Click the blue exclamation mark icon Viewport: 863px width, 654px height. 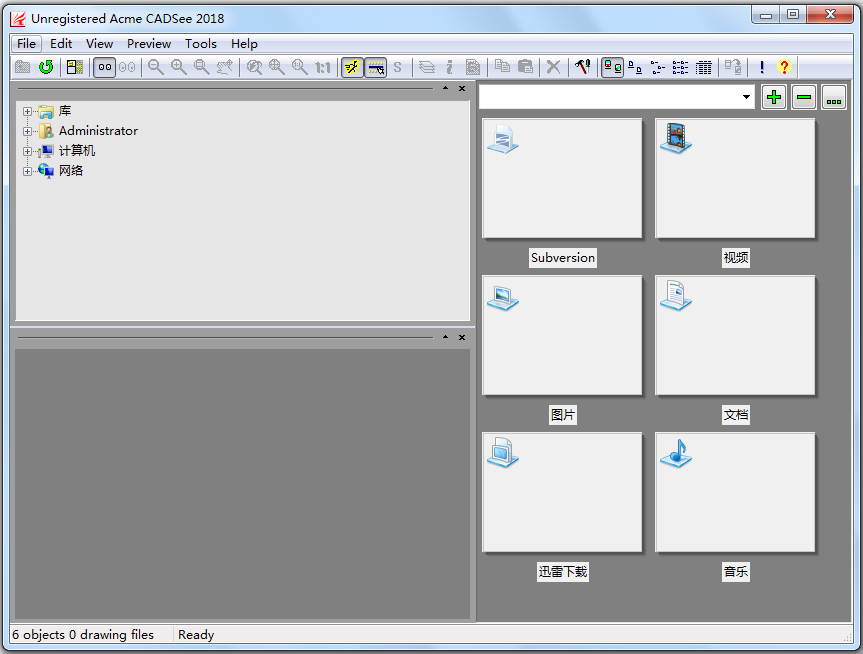click(762, 67)
